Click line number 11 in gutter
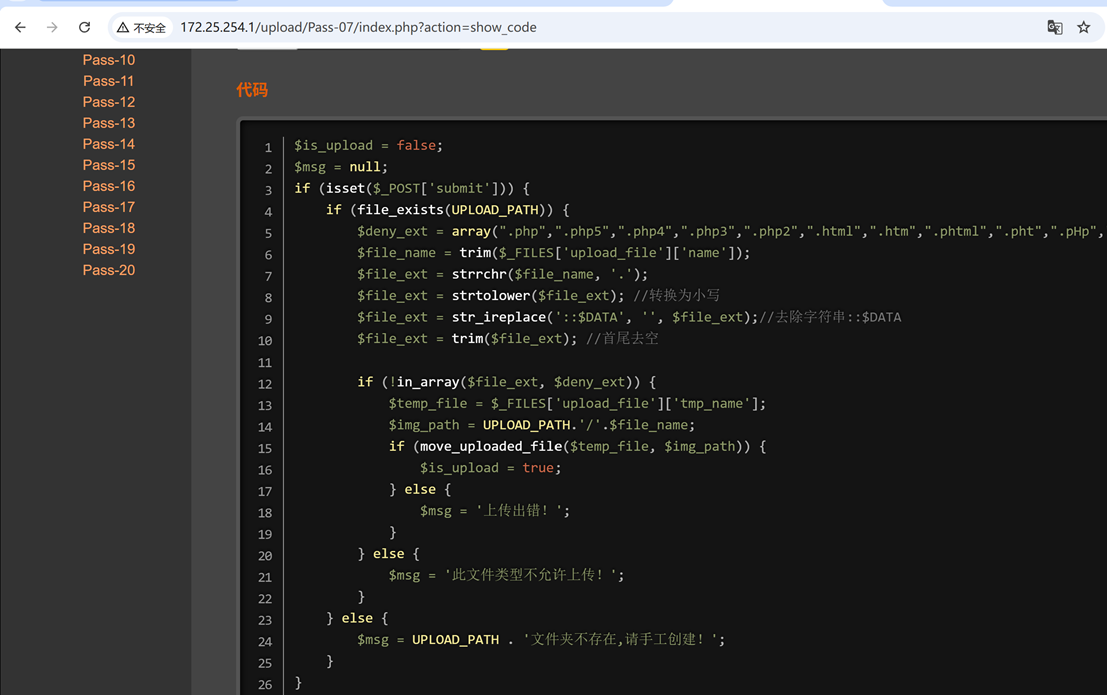 point(265,362)
